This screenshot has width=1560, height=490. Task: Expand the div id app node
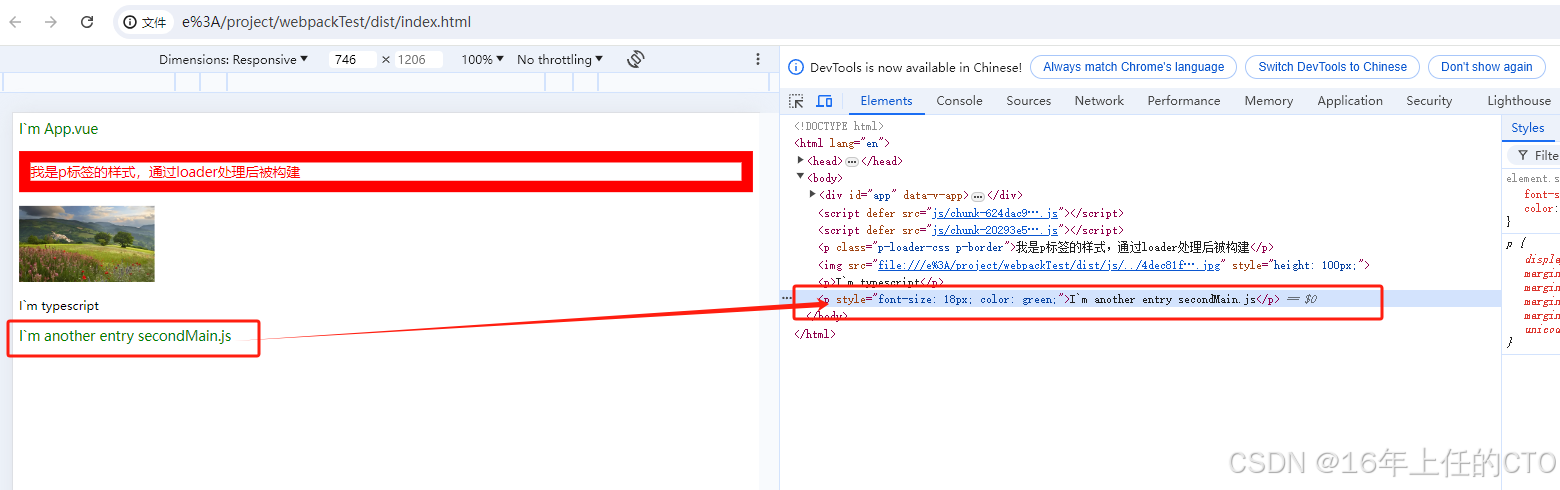pos(812,195)
